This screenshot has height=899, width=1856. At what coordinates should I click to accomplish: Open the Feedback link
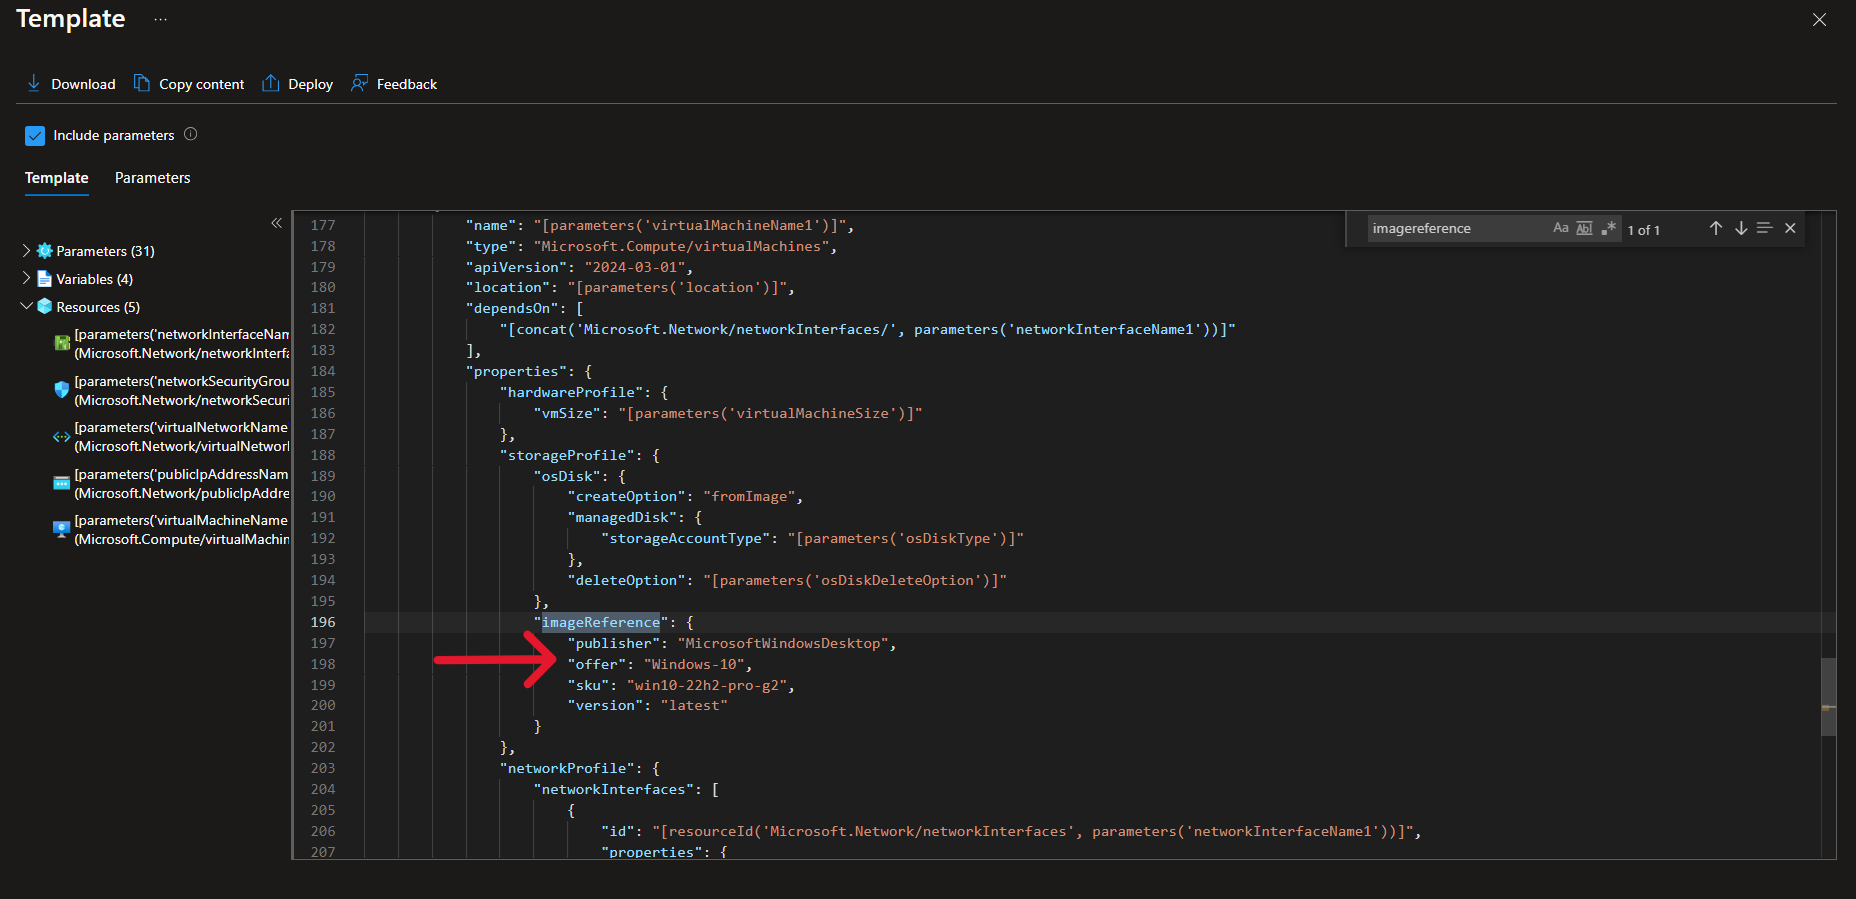pos(394,84)
